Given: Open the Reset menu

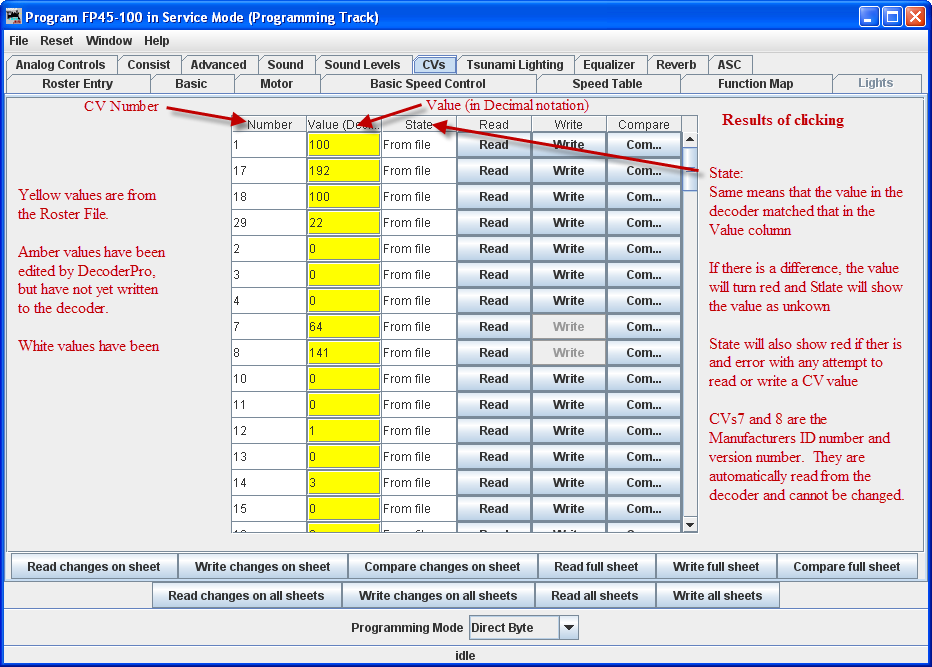Looking at the screenshot, I should pyautogui.click(x=57, y=41).
